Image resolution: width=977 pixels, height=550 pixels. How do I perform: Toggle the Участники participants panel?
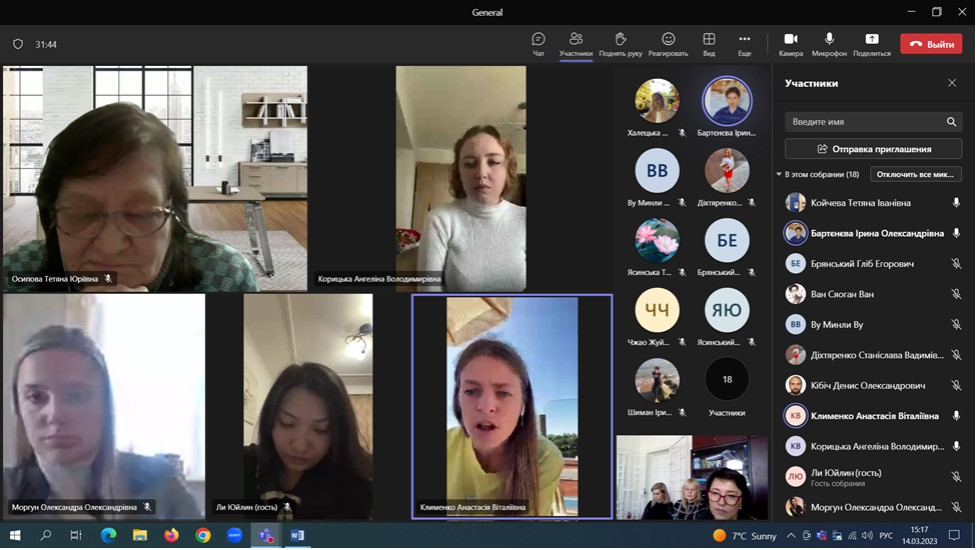[x=576, y=44]
